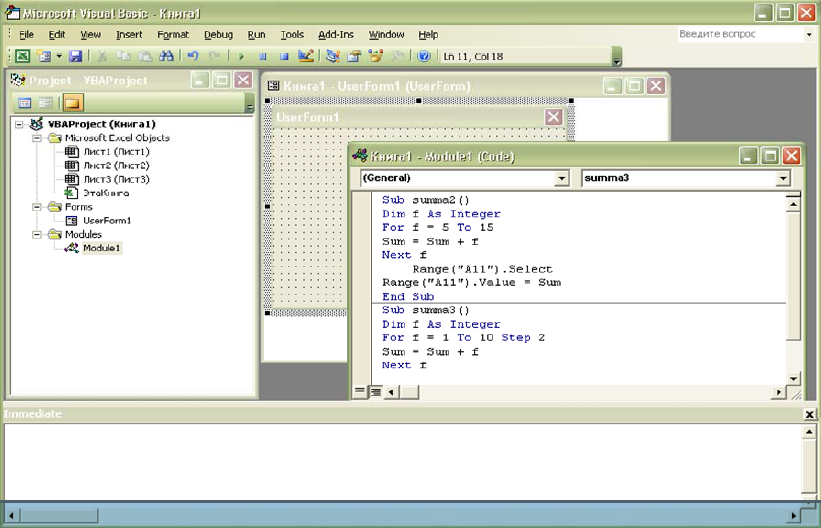
Task: Click inside the Immediate window text area
Action: (403, 461)
